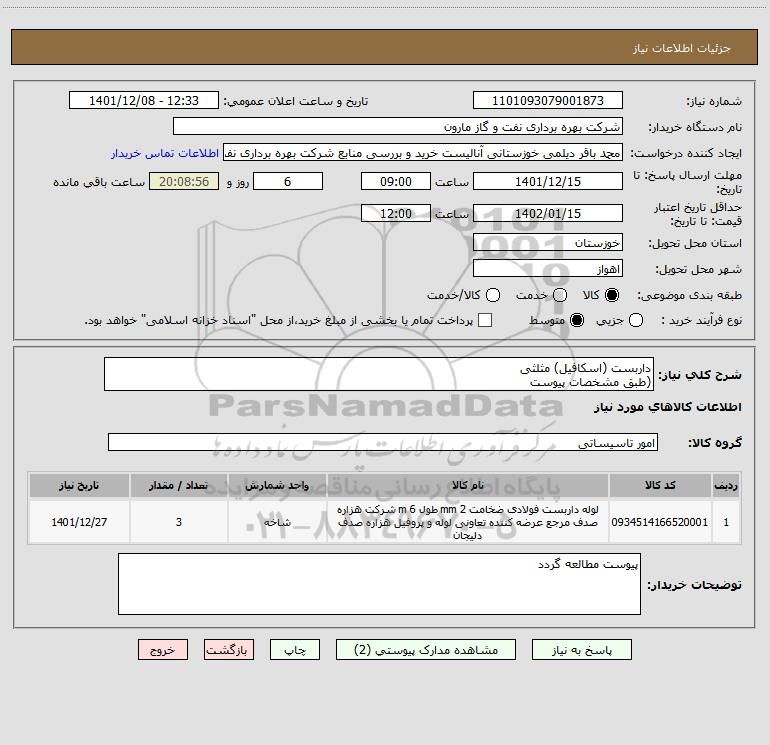Click the remaining days field showing 6
This screenshot has width=770, height=745.
[288, 181]
